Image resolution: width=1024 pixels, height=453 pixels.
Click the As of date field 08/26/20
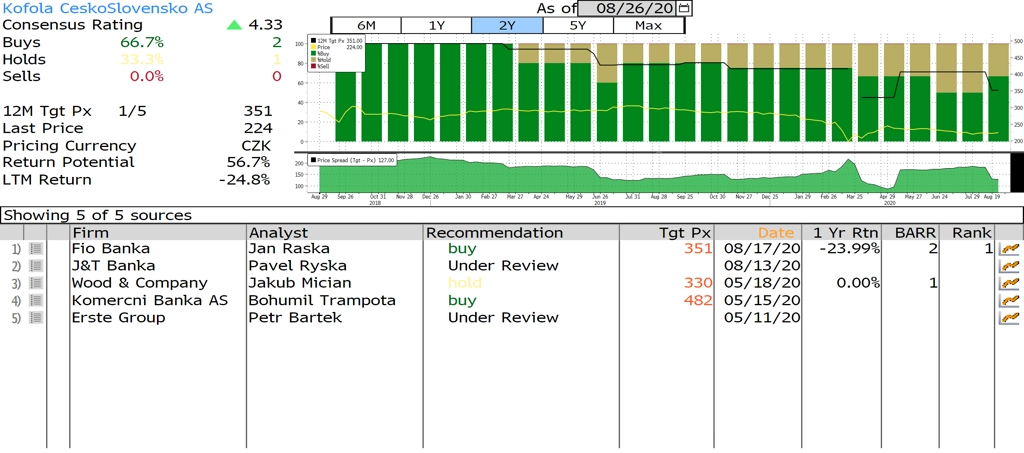[x=628, y=8]
